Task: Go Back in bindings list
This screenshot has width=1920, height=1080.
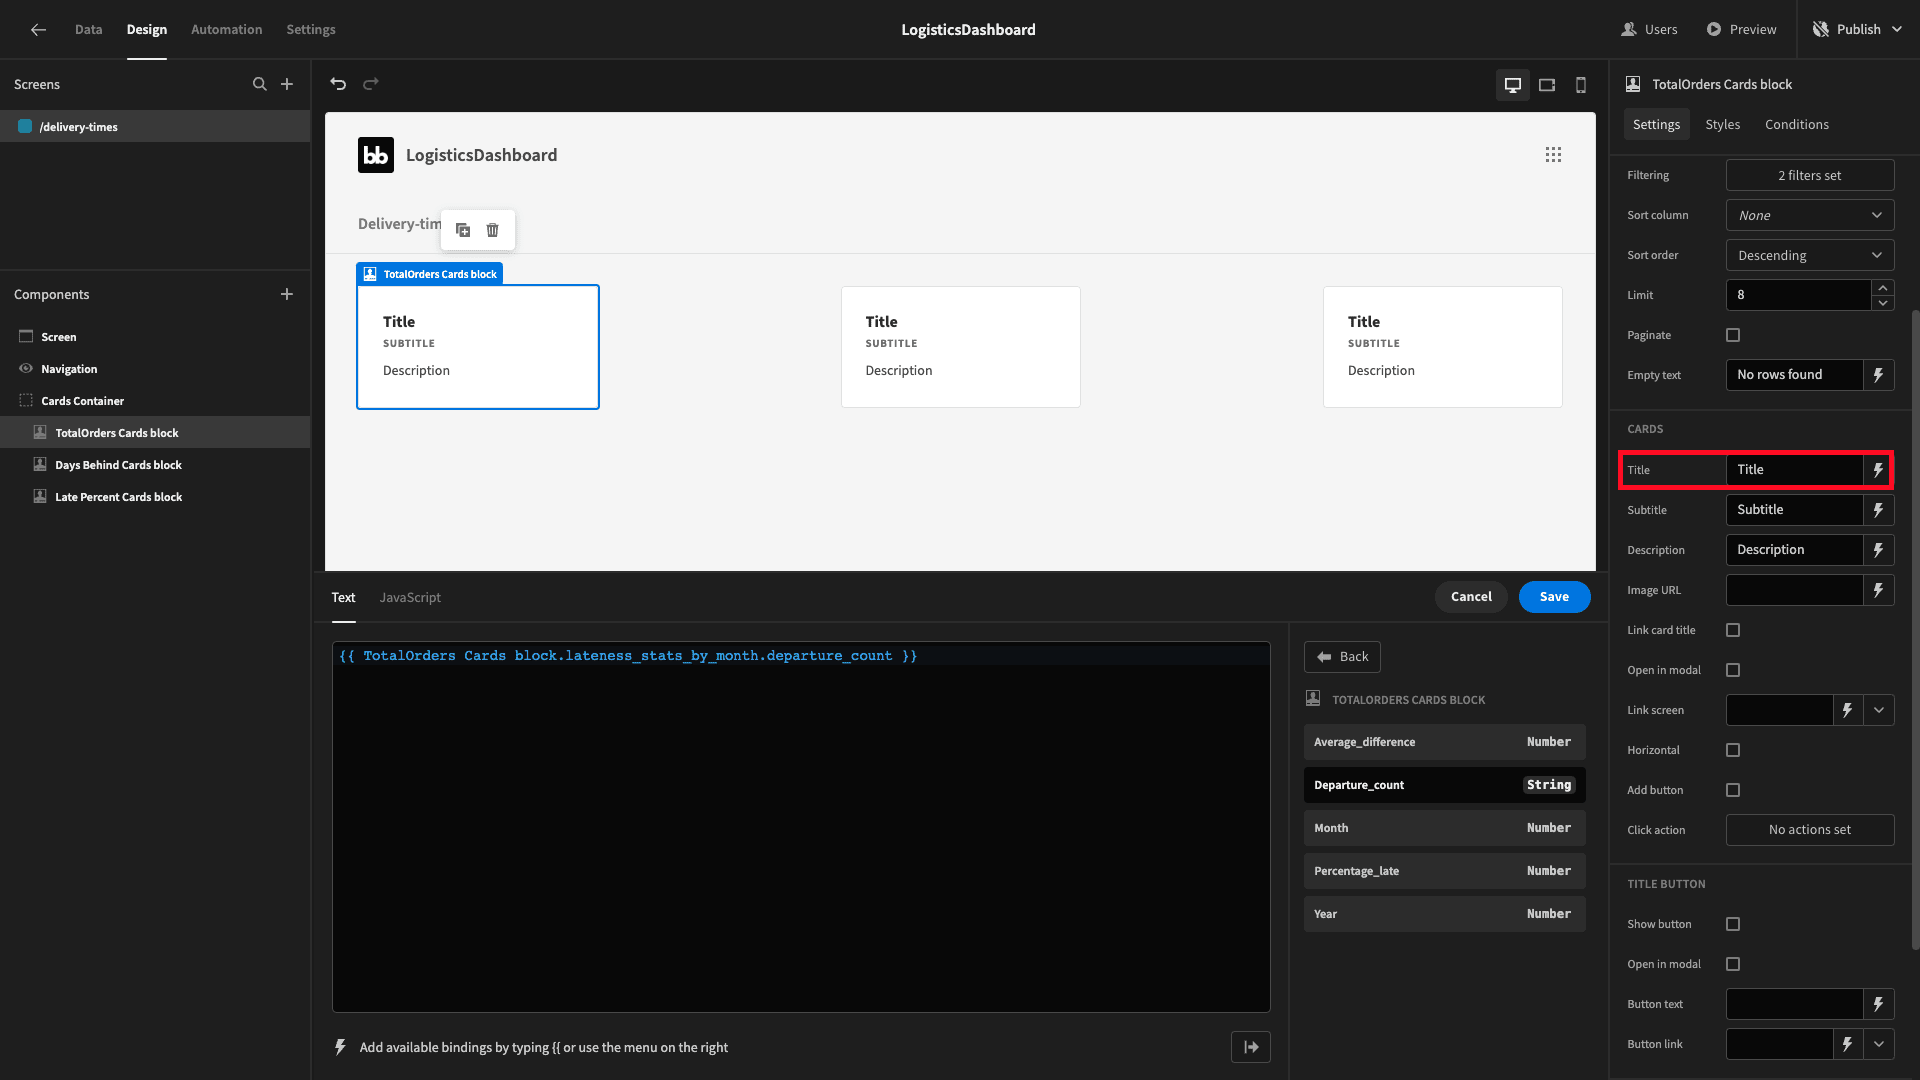Action: click(x=1342, y=657)
